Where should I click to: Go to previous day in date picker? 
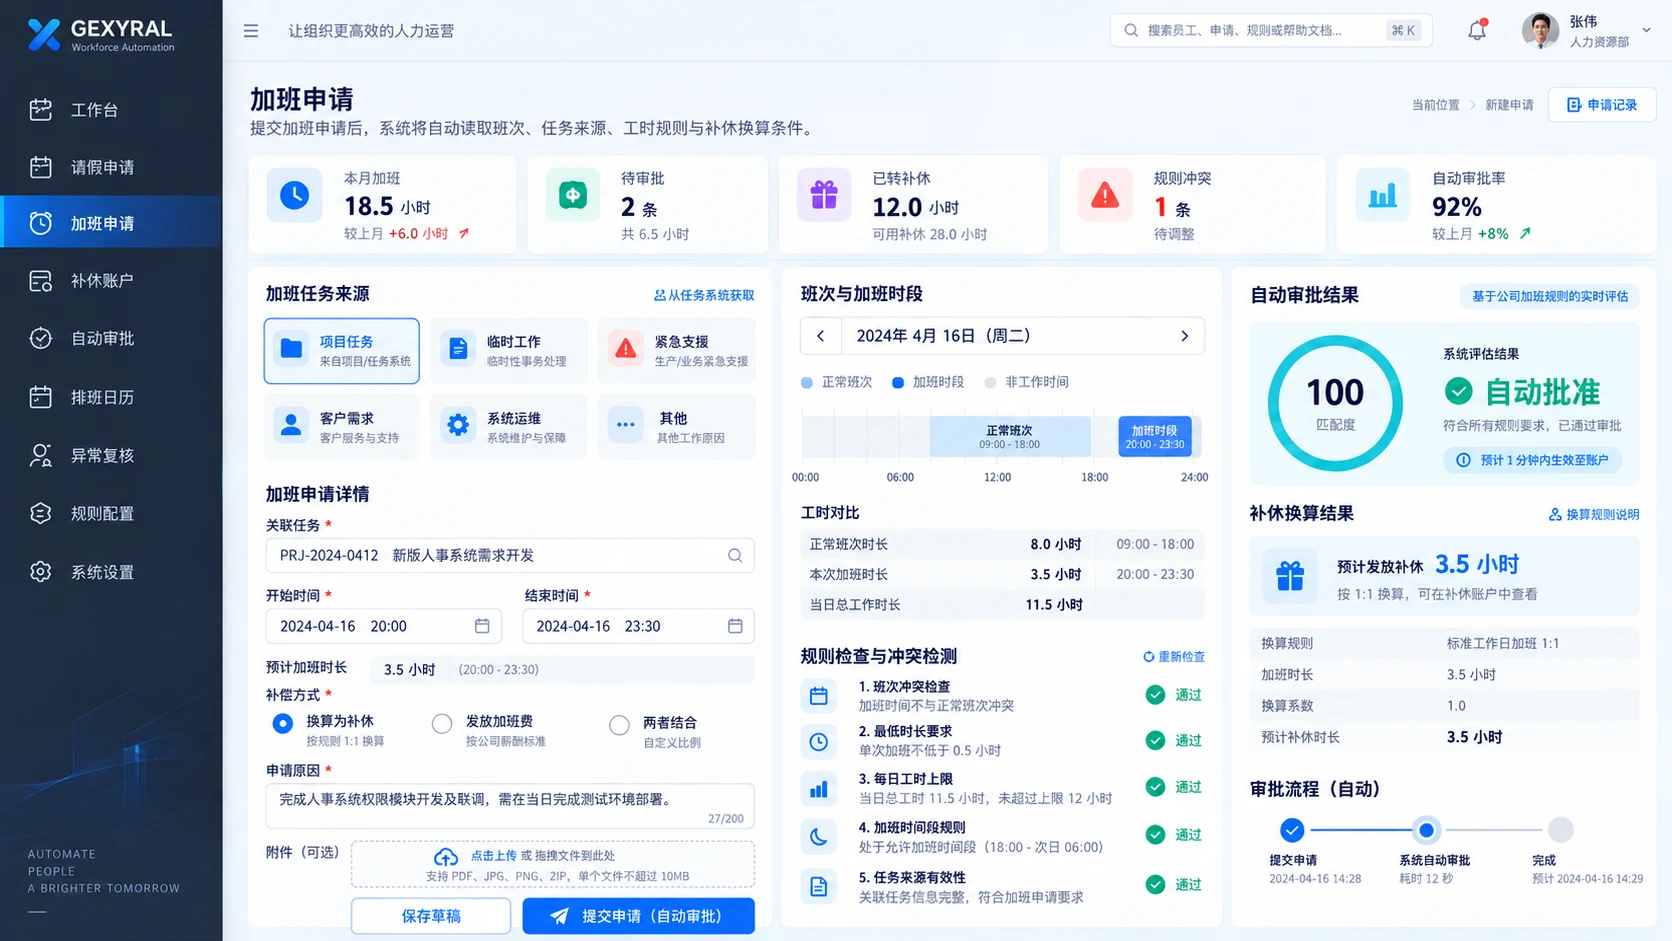pyautogui.click(x=821, y=336)
